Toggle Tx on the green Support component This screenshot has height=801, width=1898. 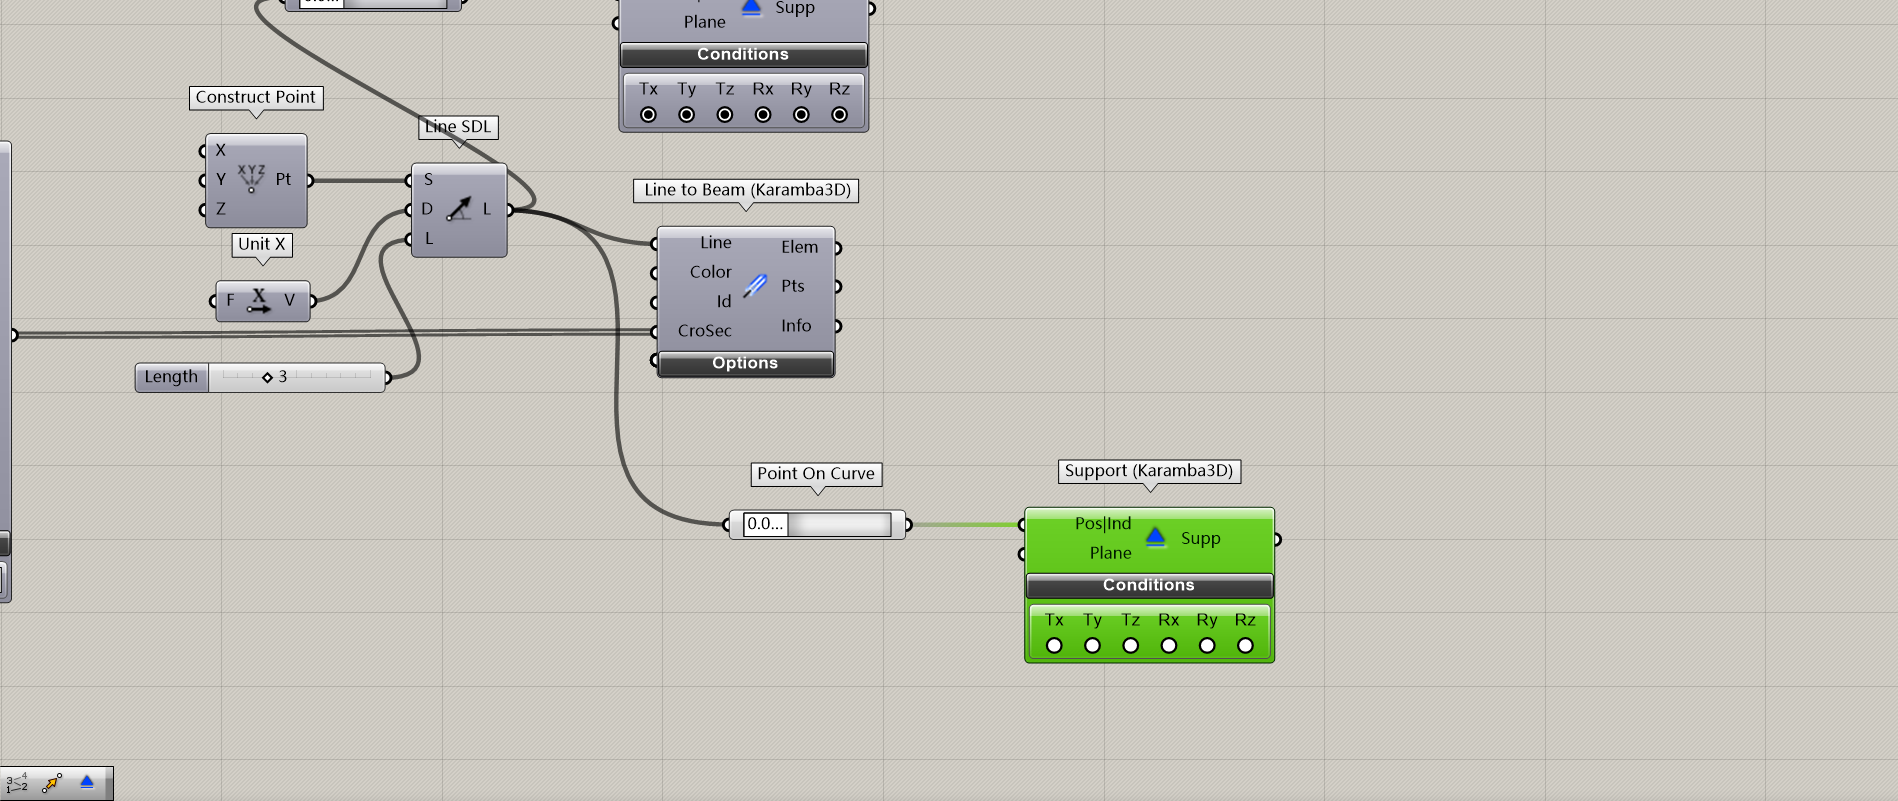tap(1054, 645)
